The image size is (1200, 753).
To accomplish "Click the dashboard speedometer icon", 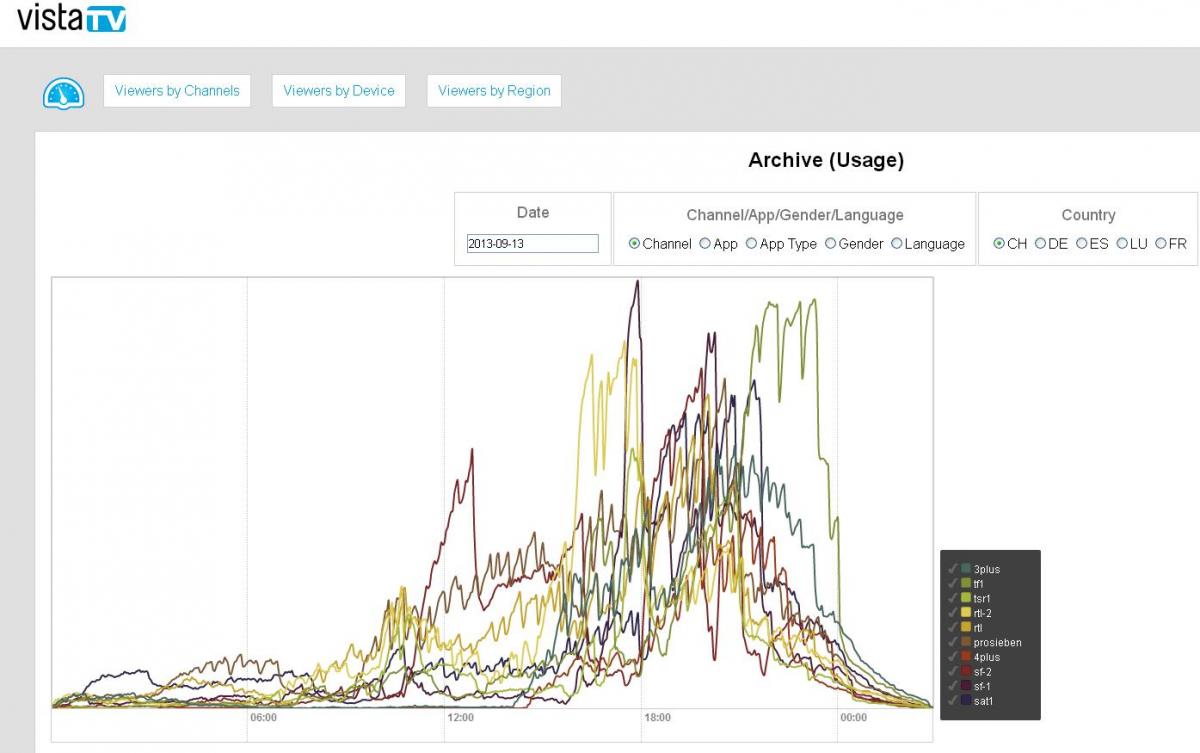I will pyautogui.click(x=63, y=92).
